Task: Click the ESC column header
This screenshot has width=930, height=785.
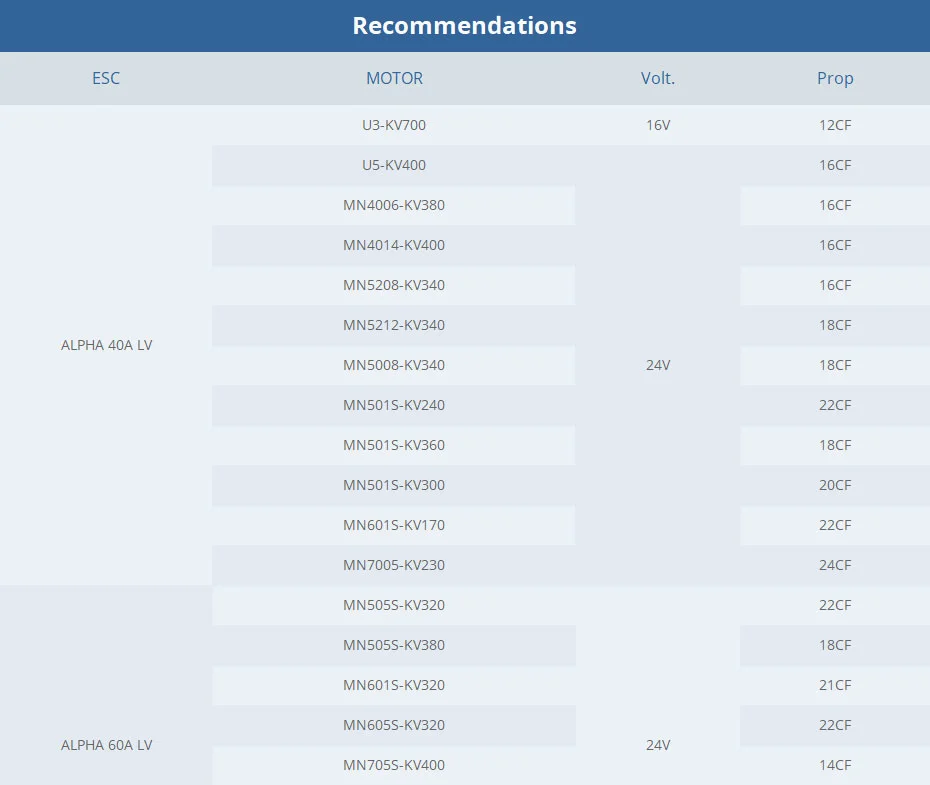Action: 106,78
